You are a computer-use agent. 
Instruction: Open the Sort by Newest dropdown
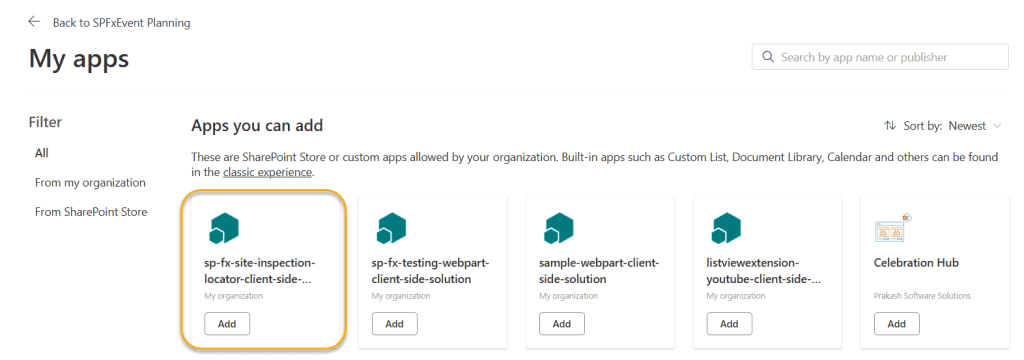coord(942,125)
